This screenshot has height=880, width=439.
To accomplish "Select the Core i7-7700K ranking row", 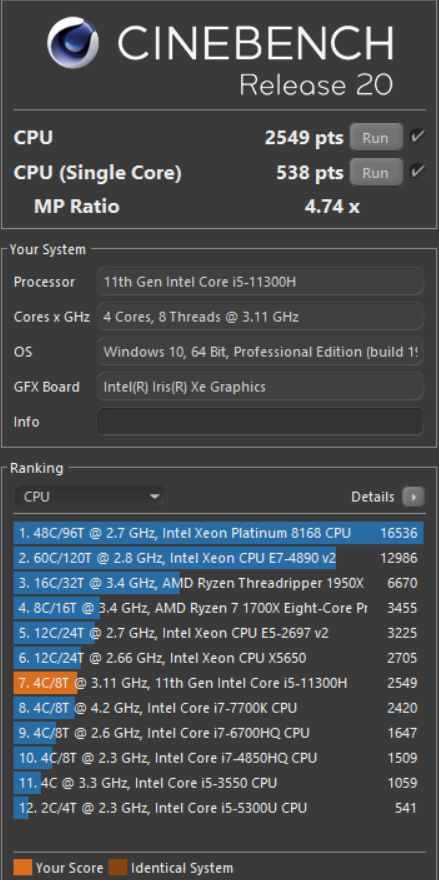I will [x=218, y=708].
